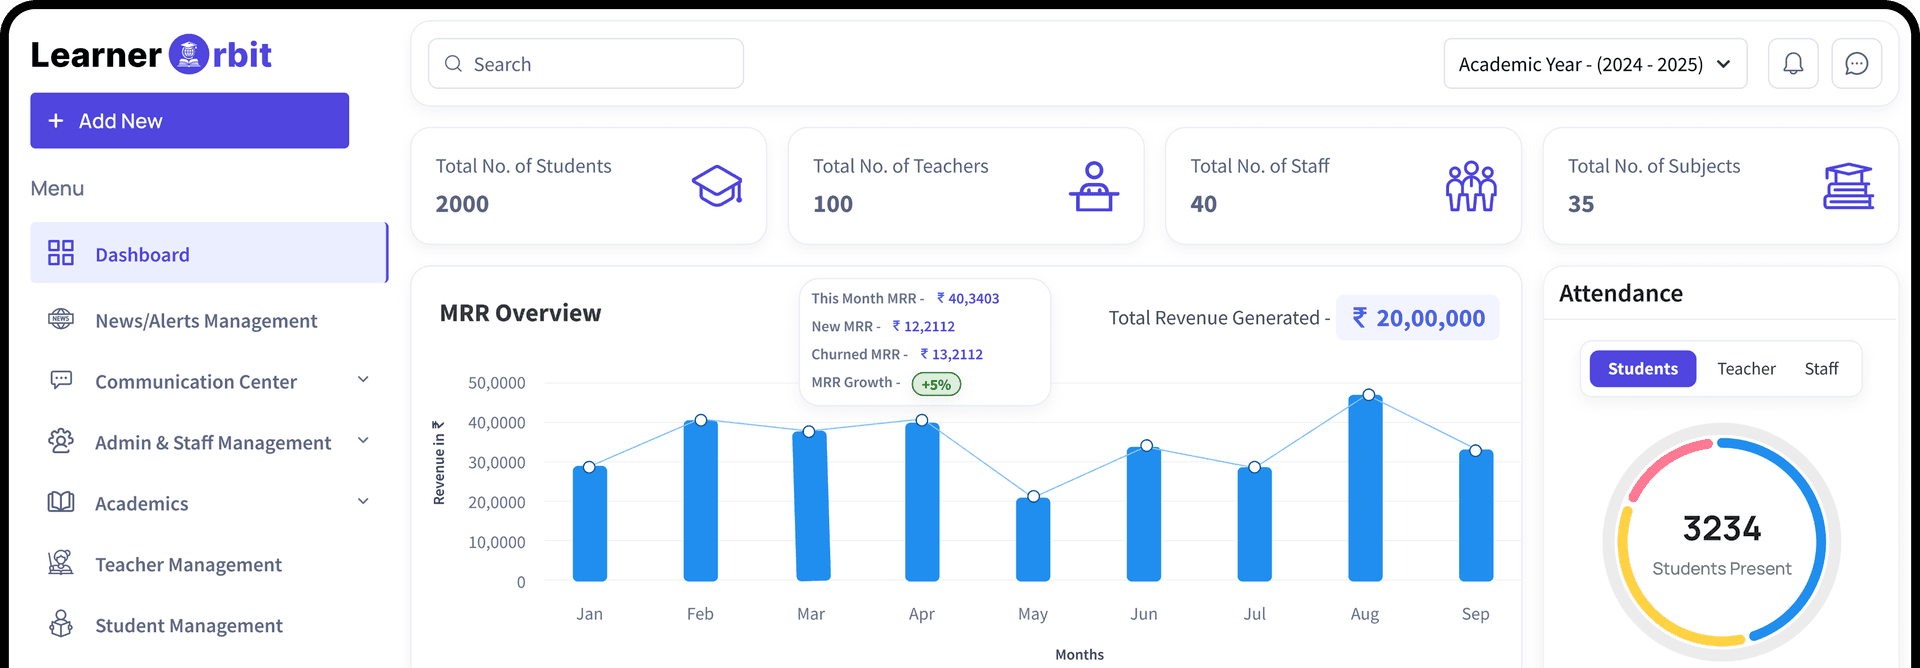Image resolution: width=1920 pixels, height=668 pixels.
Task: Click the staff group people icon
Action: tap(1471, 186)
